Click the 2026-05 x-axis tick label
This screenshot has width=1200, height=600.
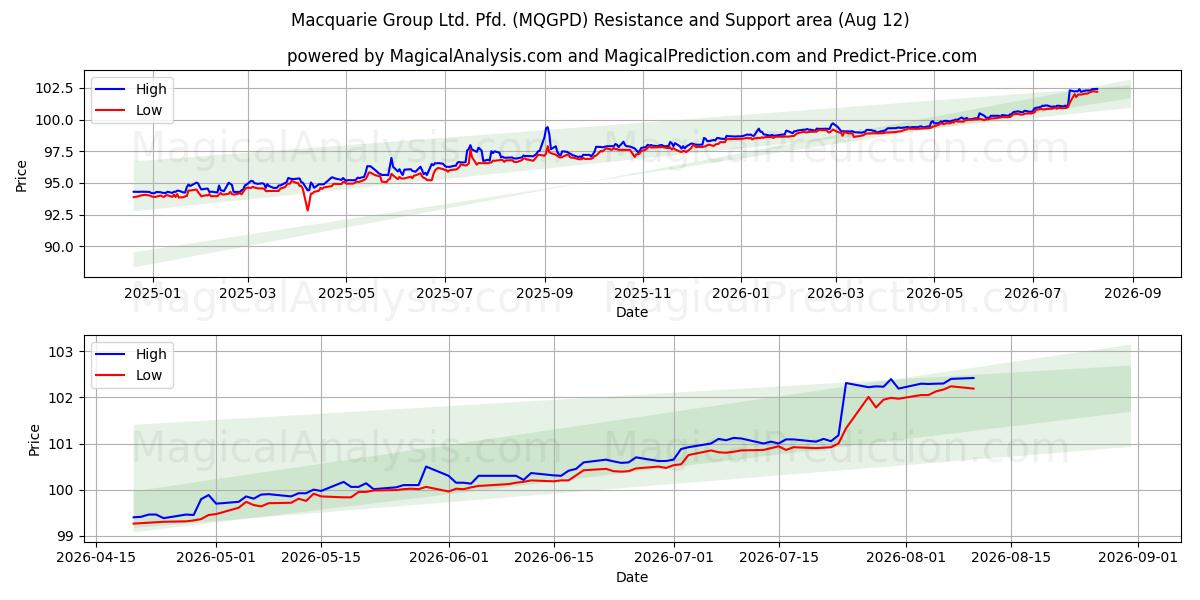934,294
